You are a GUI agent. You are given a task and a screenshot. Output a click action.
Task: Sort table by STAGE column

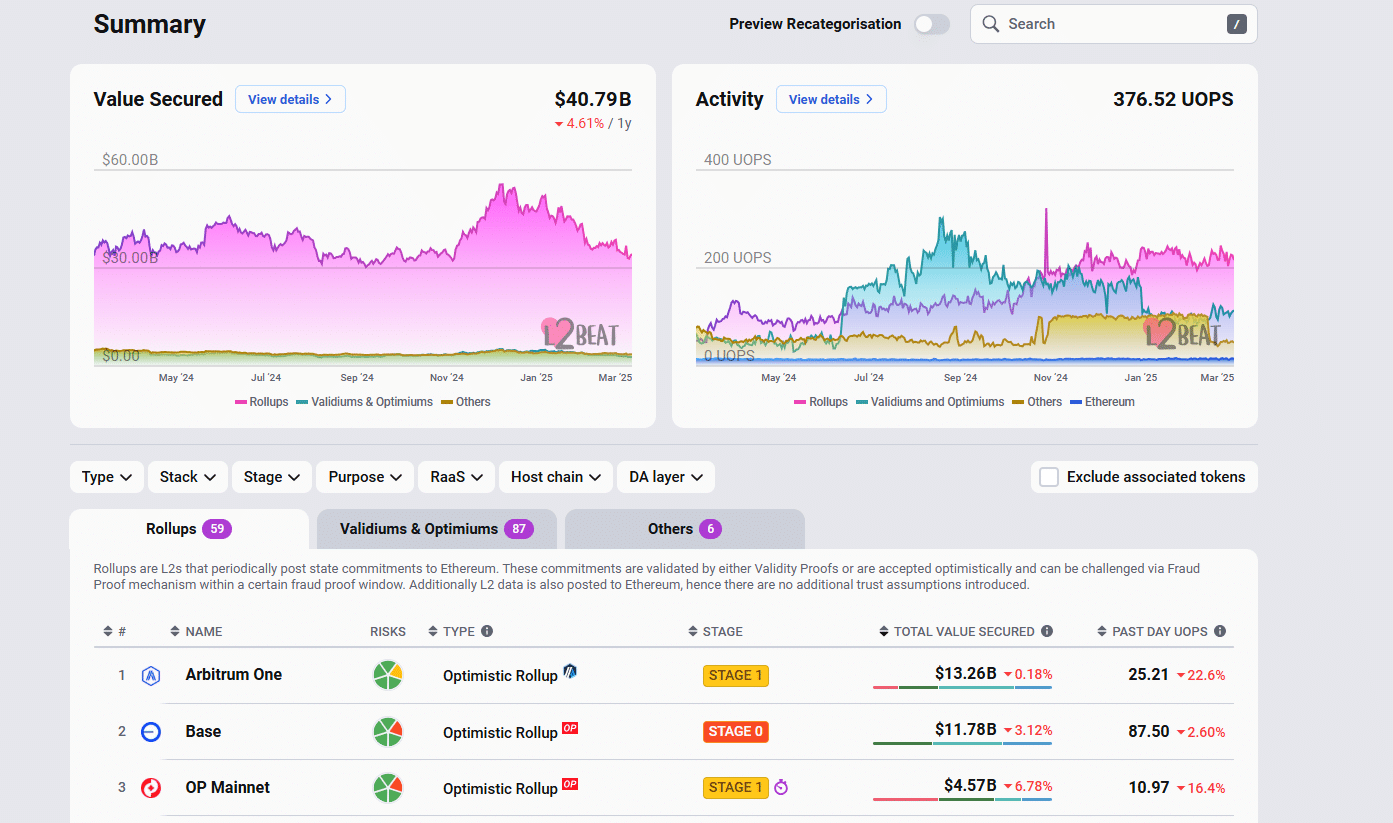click(715, 631)
